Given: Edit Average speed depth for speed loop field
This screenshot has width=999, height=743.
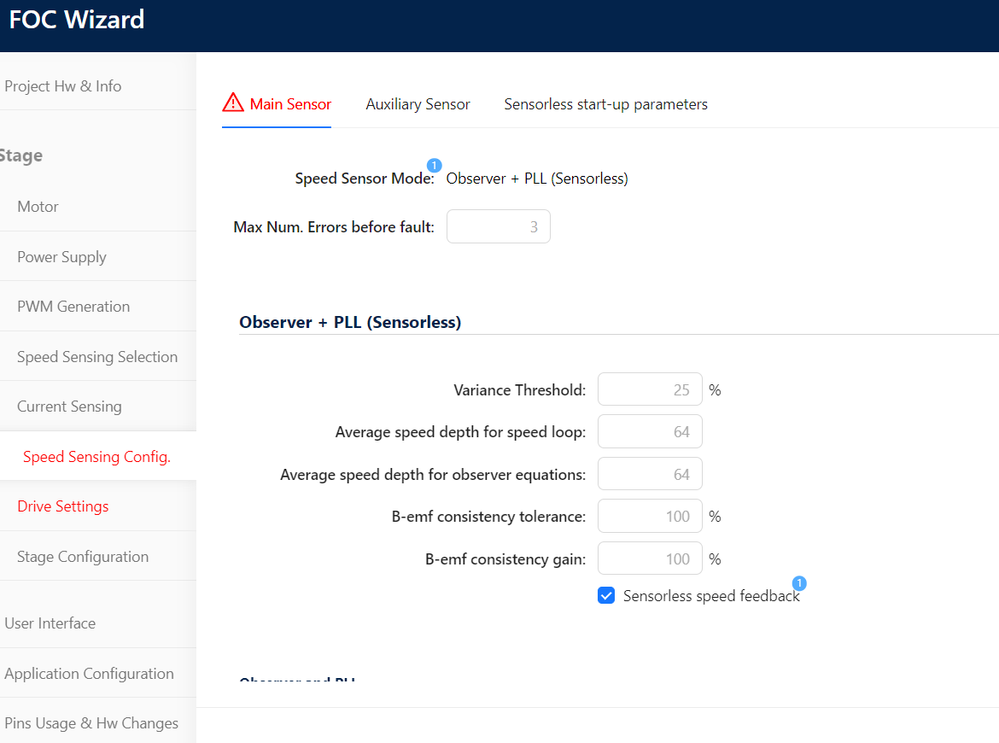Looking at the screenshot, I should click(x=650, y=431).
